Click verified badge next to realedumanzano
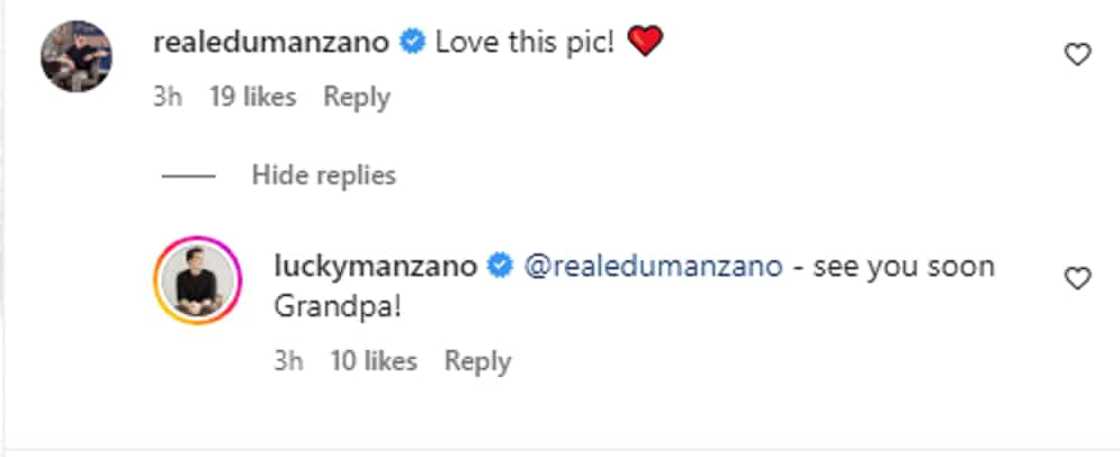This screenshot has height=457, width=1120. tap(411, 43)
